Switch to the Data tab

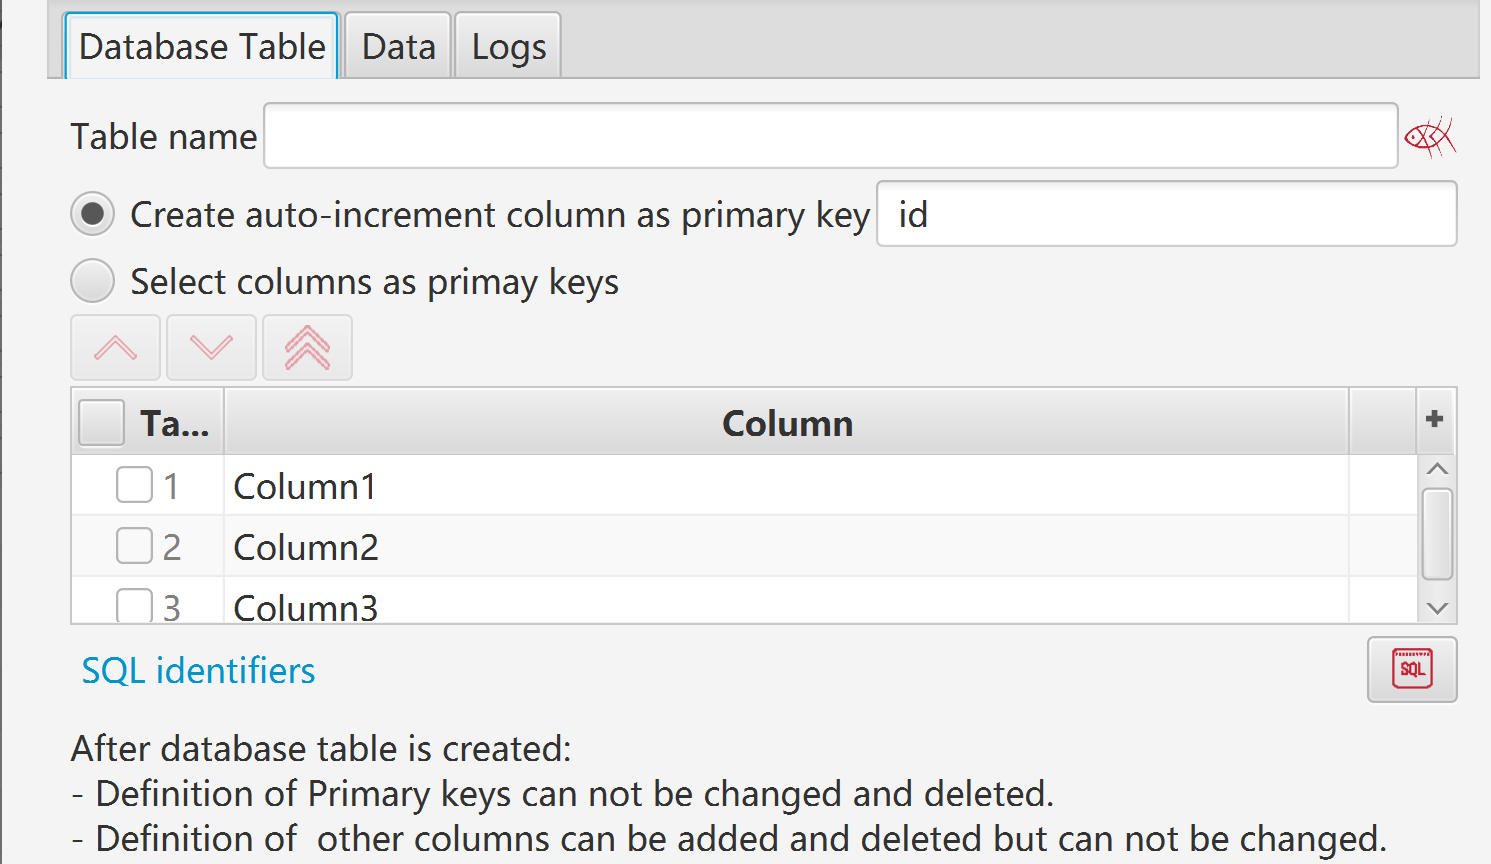(398, 46)
